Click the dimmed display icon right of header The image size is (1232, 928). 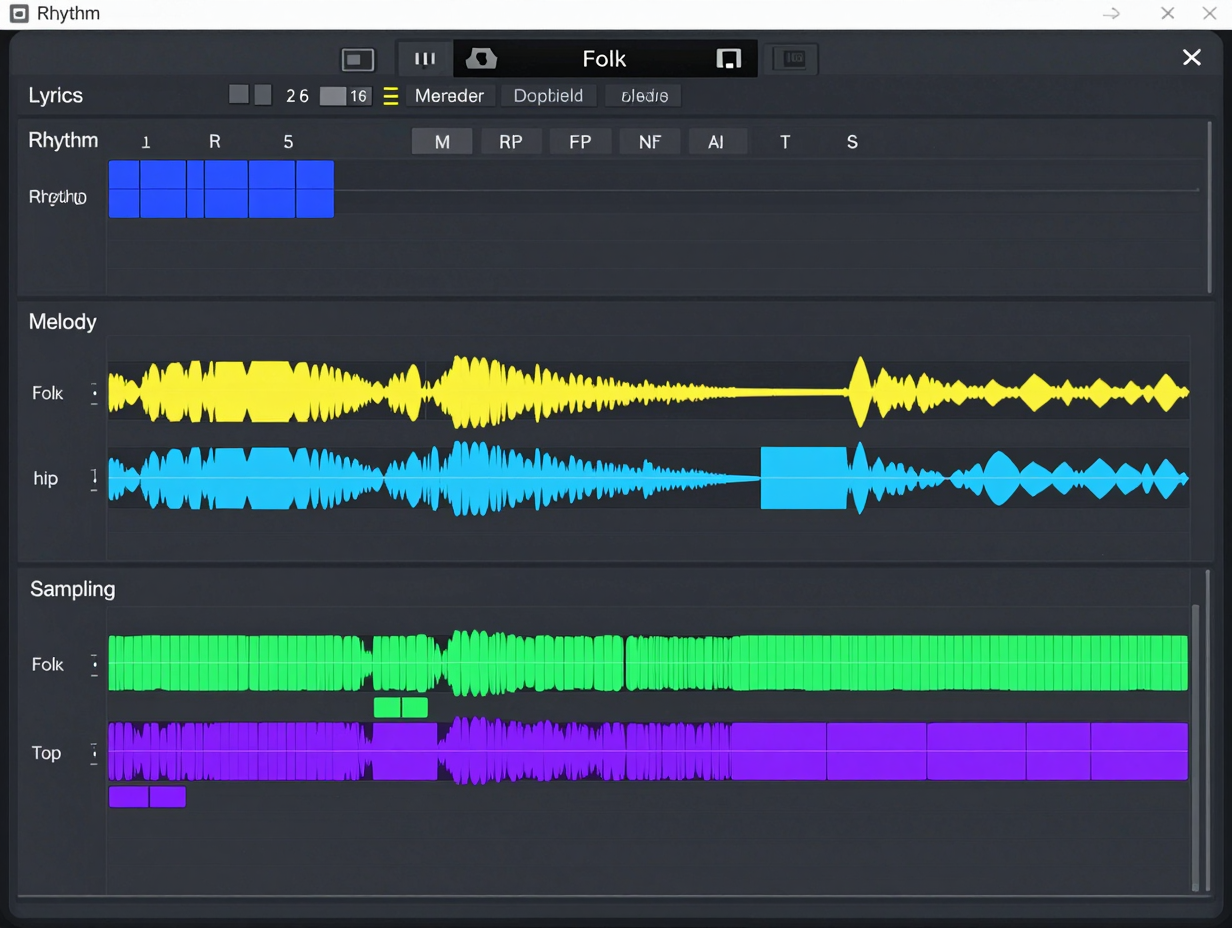[791, 59]
